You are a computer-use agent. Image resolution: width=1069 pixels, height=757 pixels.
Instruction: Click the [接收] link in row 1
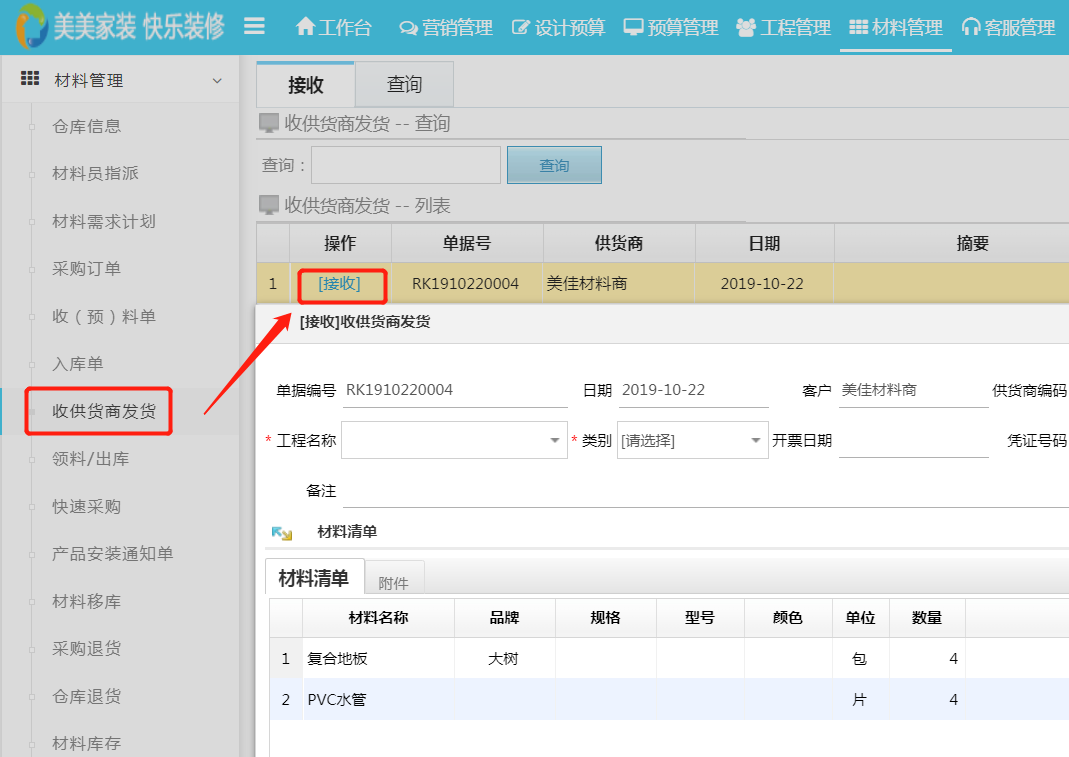coord(341,284)
